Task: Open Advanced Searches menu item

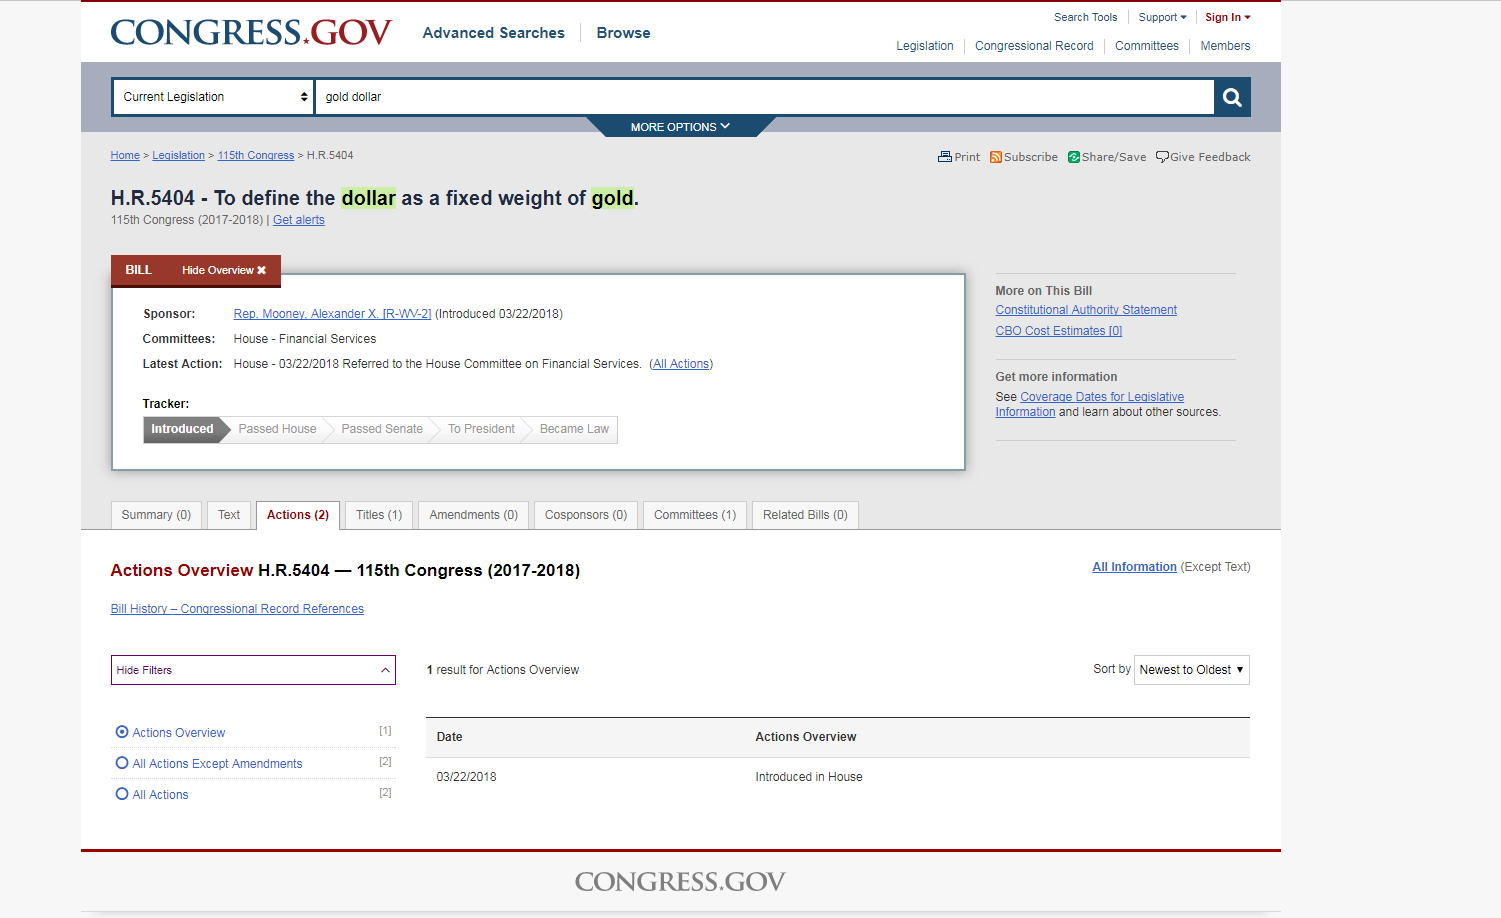Action: 494,33
